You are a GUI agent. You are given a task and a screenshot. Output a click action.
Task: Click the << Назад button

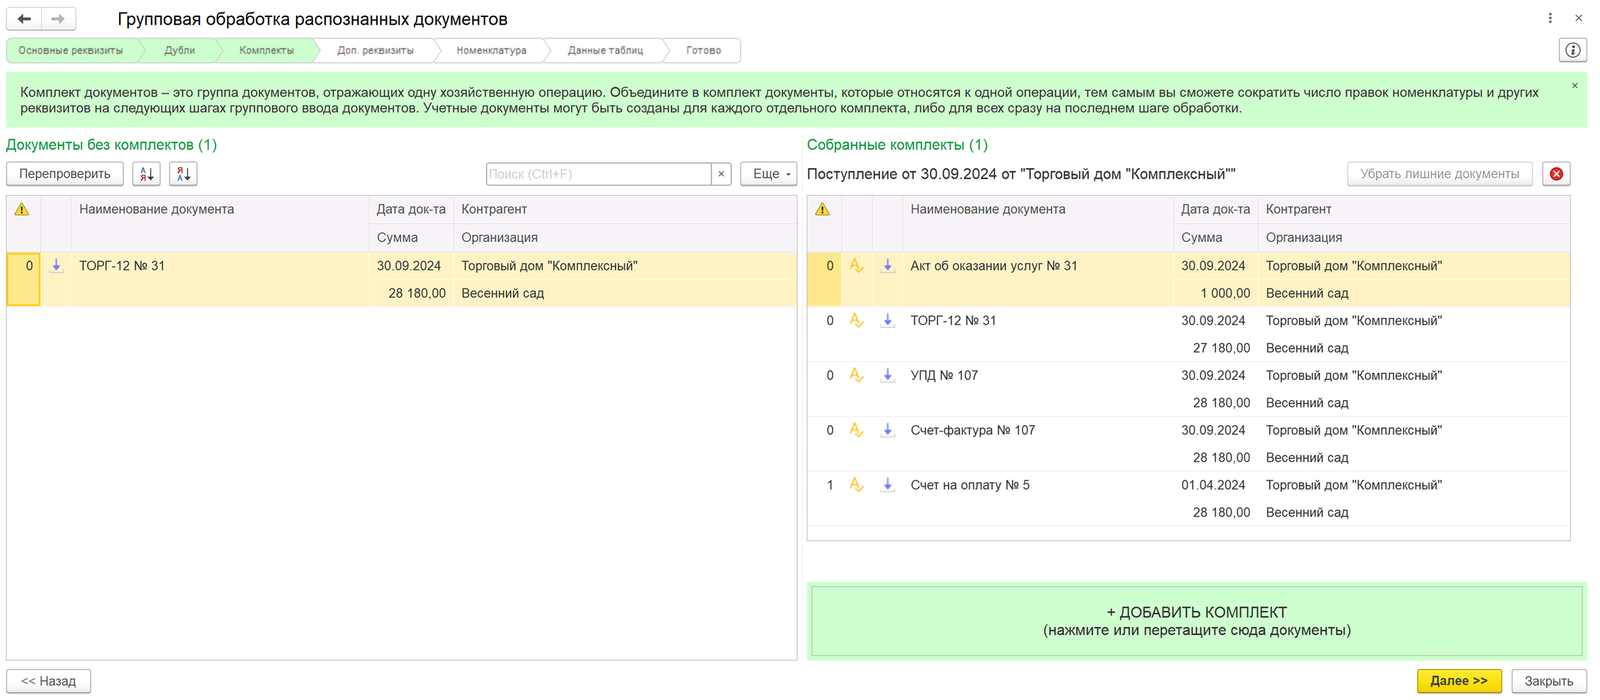49,681
